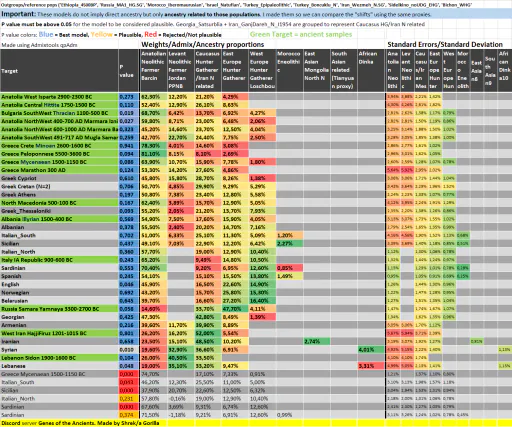Select the 'Georgian' target cell
The height and width of the screenshot is (427, 512).
pyautogui.click(x=59, y=317)
